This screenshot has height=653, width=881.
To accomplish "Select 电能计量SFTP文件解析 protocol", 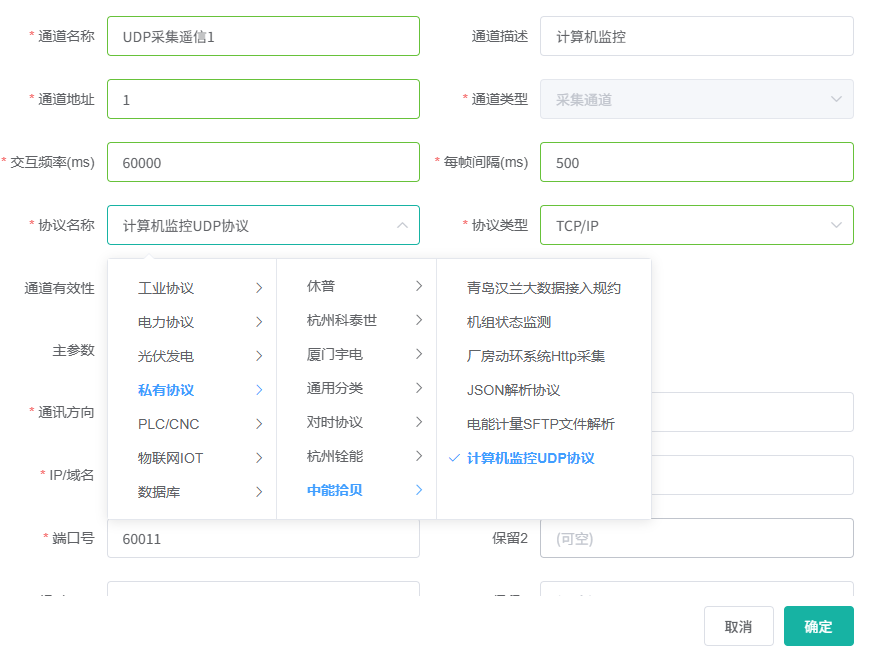I will tap(540, 424).
